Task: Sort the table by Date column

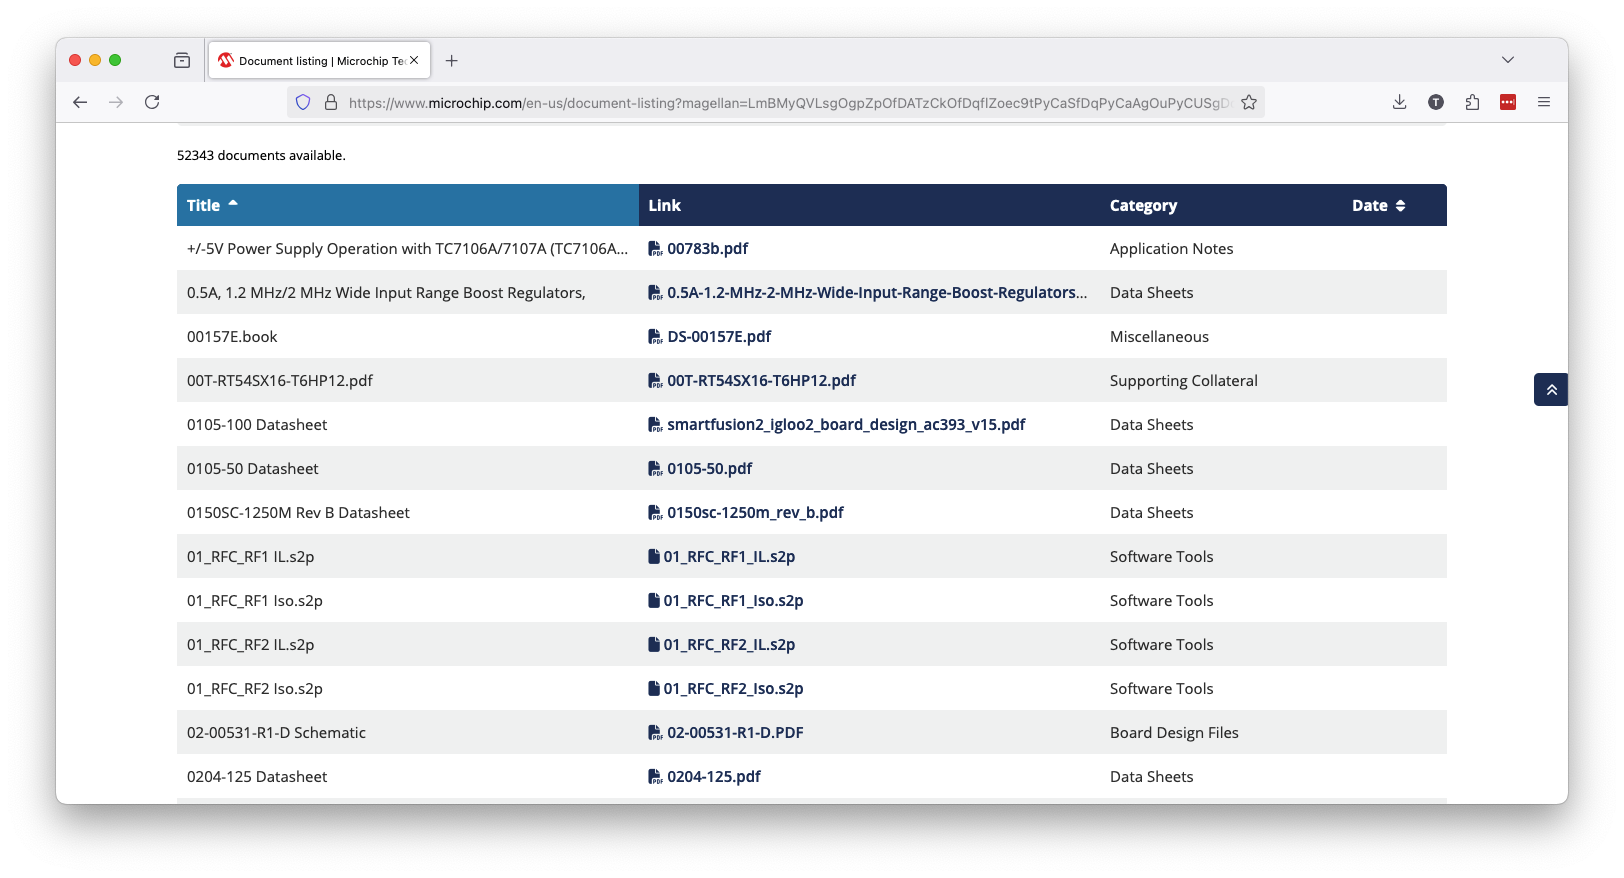Action: [x=1379, y=205]
